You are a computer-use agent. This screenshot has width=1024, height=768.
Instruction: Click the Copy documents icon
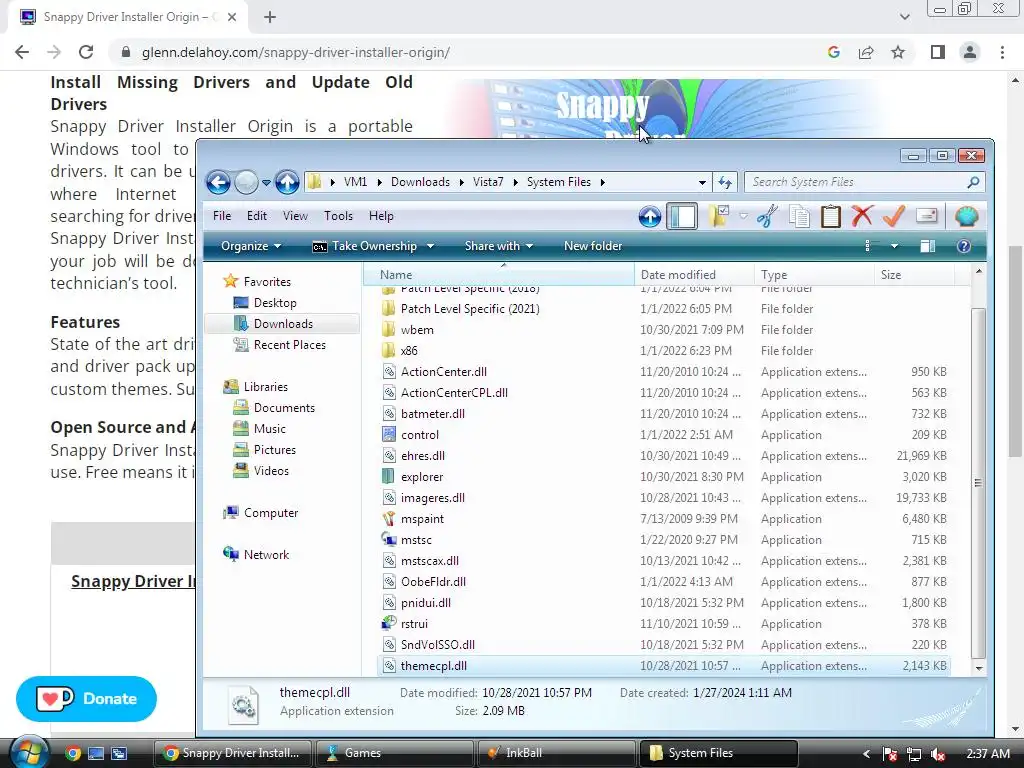coord(799,216)
